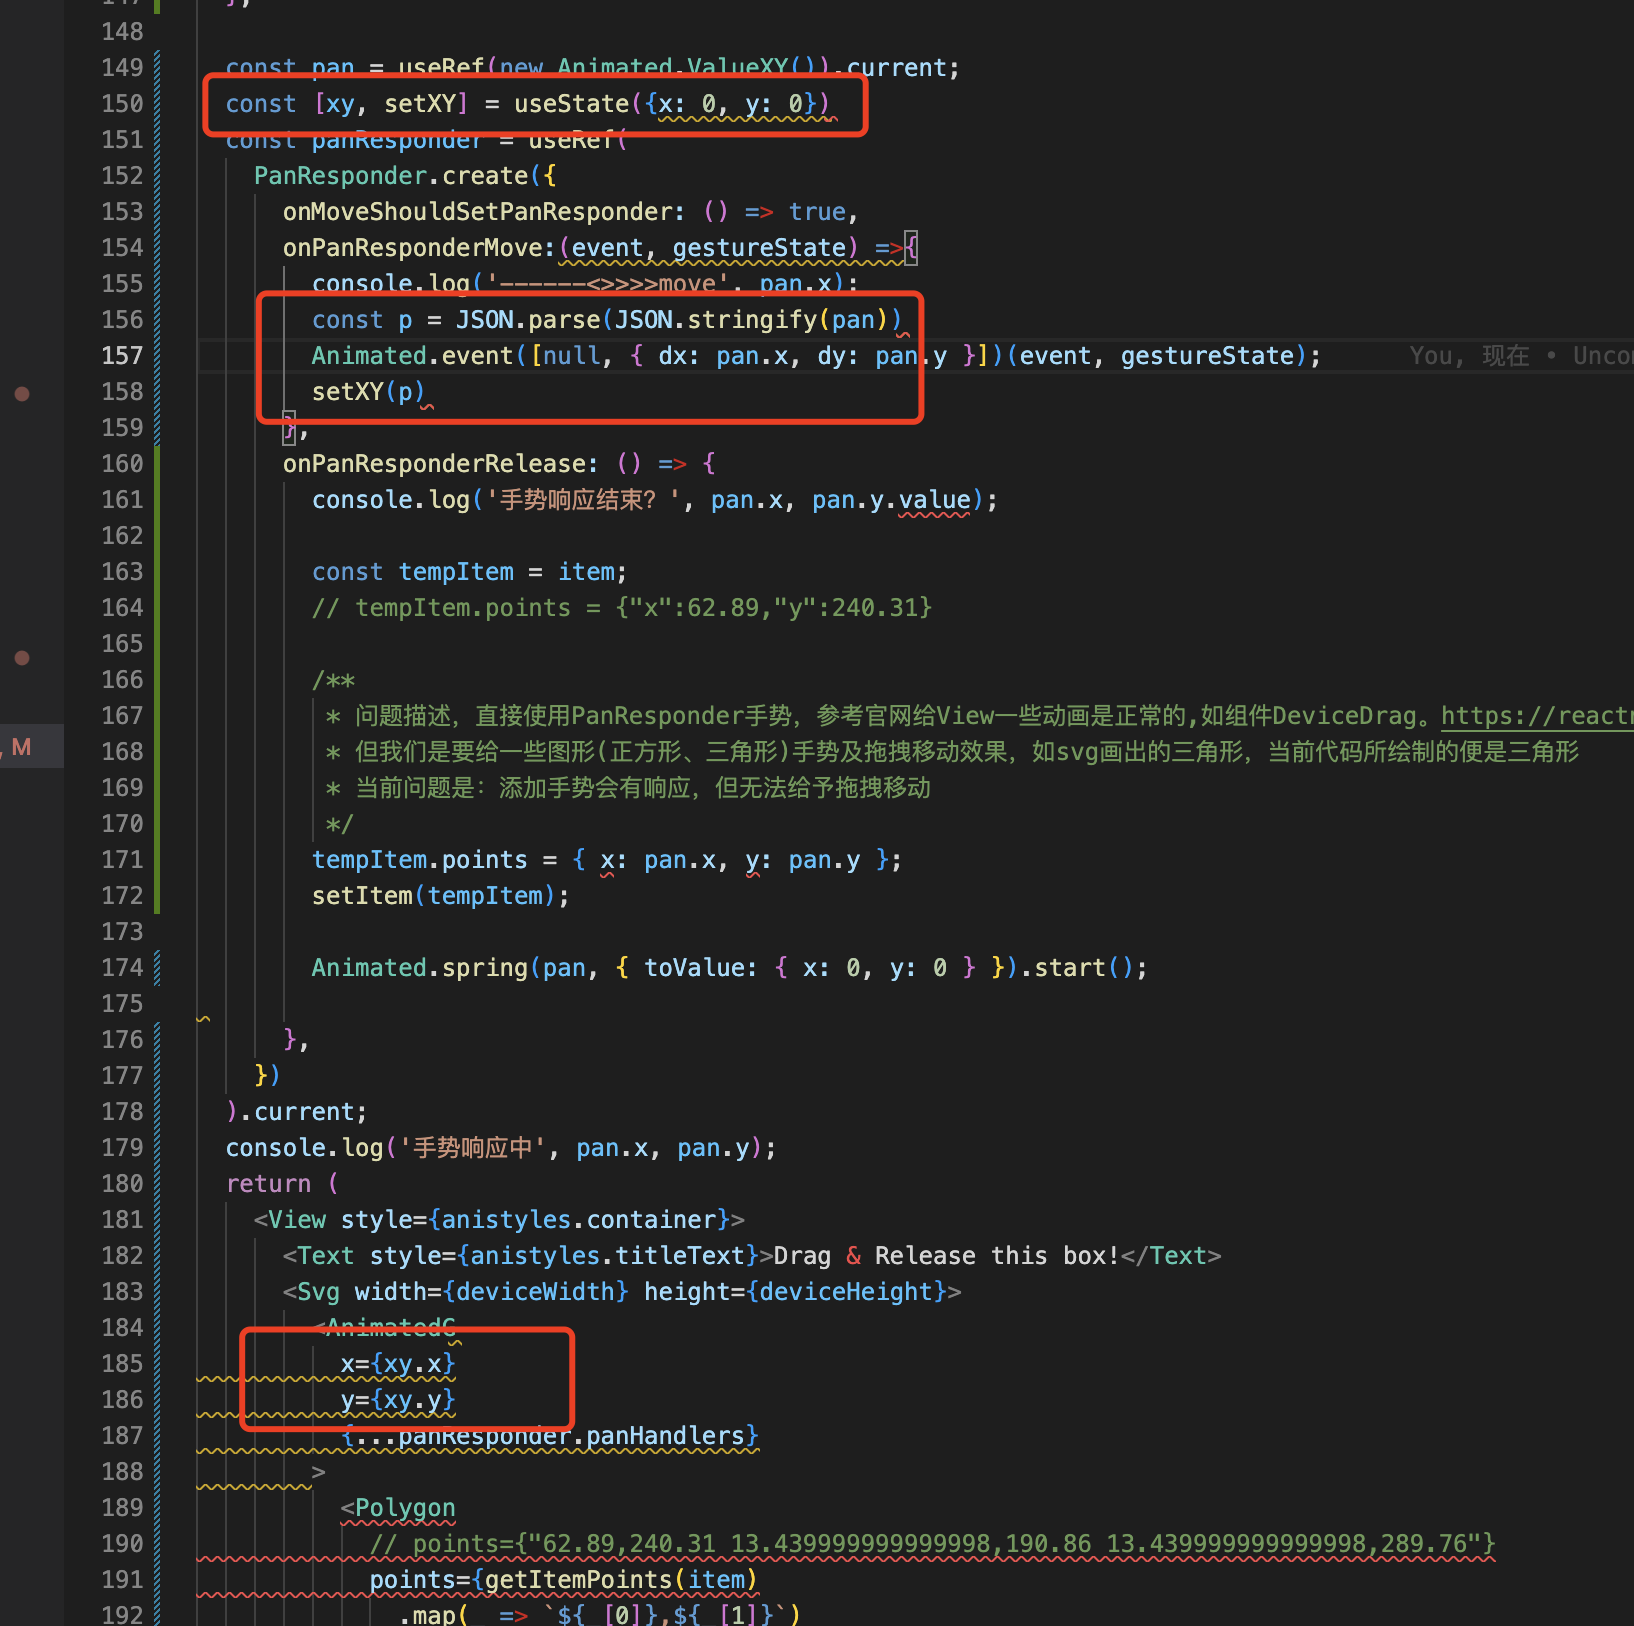Click the 'M' modified marker in the sidebar
The image size is (1634, 1626).
click(21, 747)
